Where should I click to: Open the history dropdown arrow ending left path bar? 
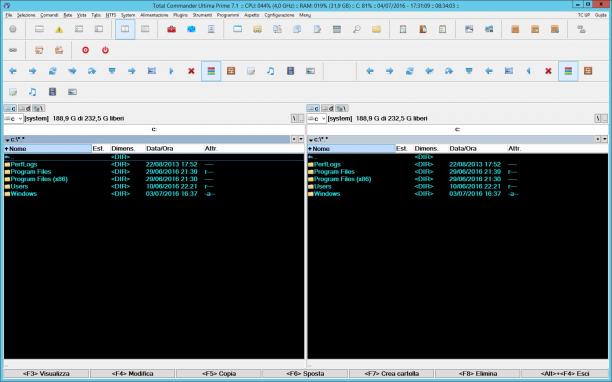coord(301,139)
